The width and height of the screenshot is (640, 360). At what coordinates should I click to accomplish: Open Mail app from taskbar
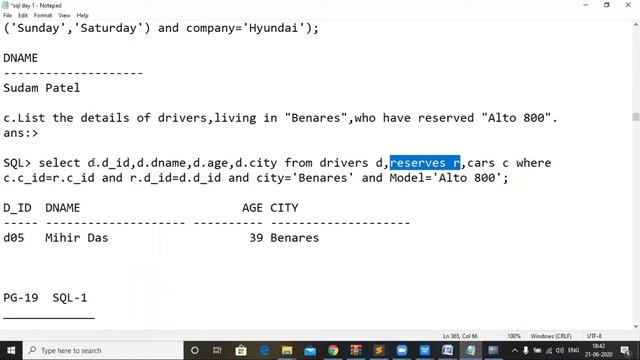[310, 350]
